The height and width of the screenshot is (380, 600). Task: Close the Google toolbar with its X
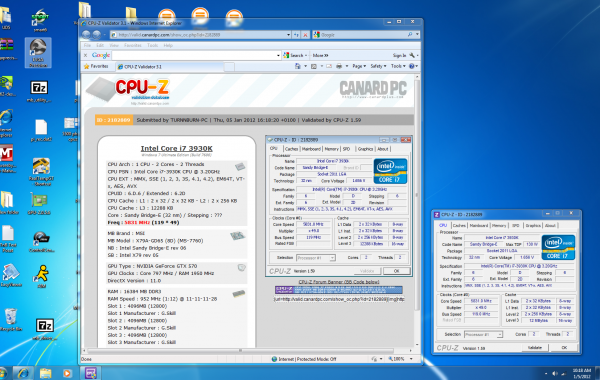click(85, 55)
